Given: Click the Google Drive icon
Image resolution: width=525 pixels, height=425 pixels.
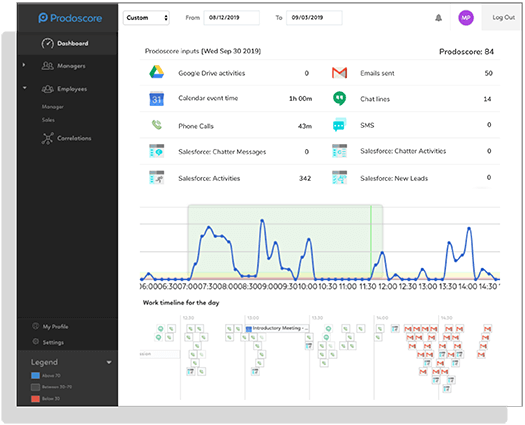Looking at the screenshot, I should pyautogui.click(x=156, y=72).
